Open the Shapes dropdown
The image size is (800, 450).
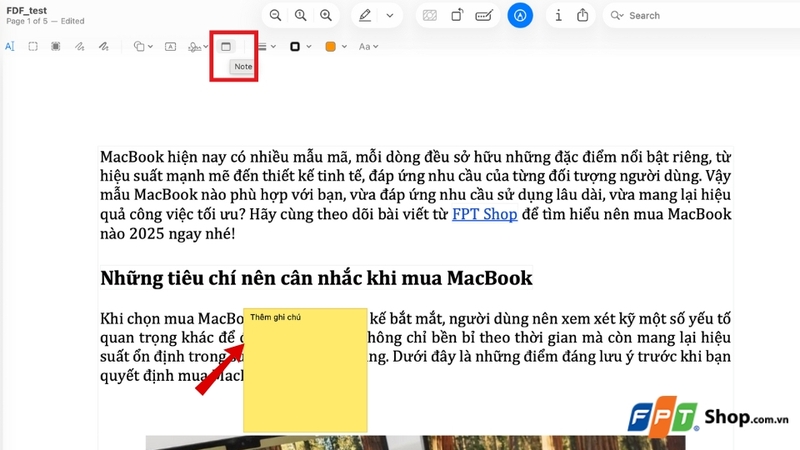click(143, 46)
